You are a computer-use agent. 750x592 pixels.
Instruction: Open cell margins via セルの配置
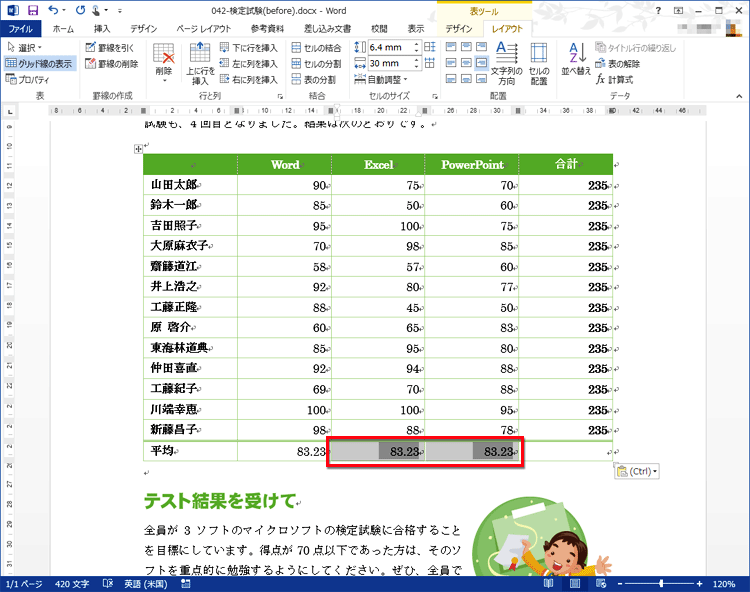click(539, 64)
